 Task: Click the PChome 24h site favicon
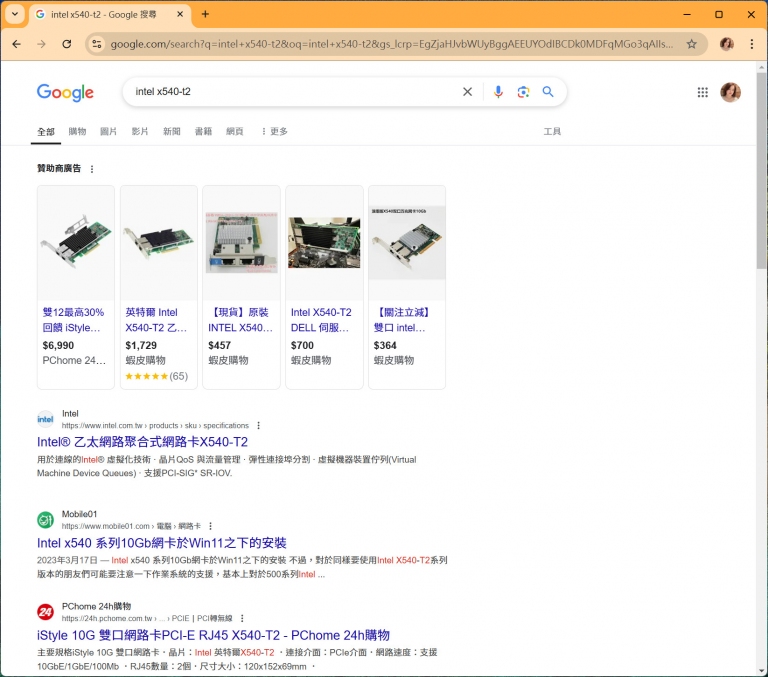point(46,612)
